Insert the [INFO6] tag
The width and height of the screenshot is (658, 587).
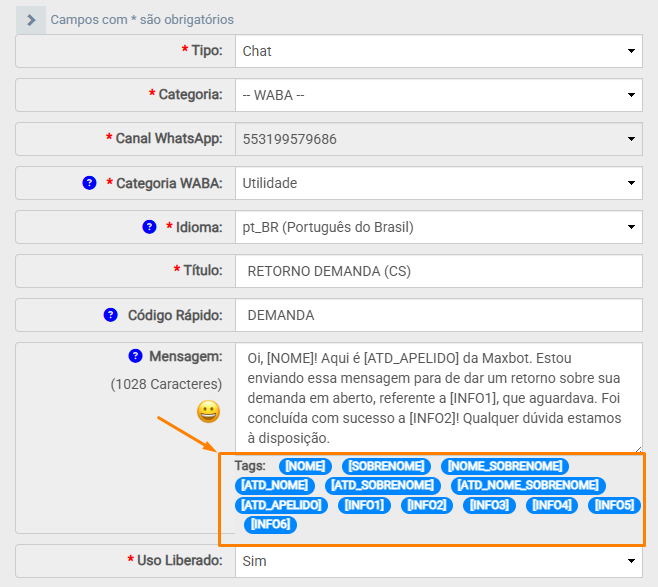tap(270, 524)
